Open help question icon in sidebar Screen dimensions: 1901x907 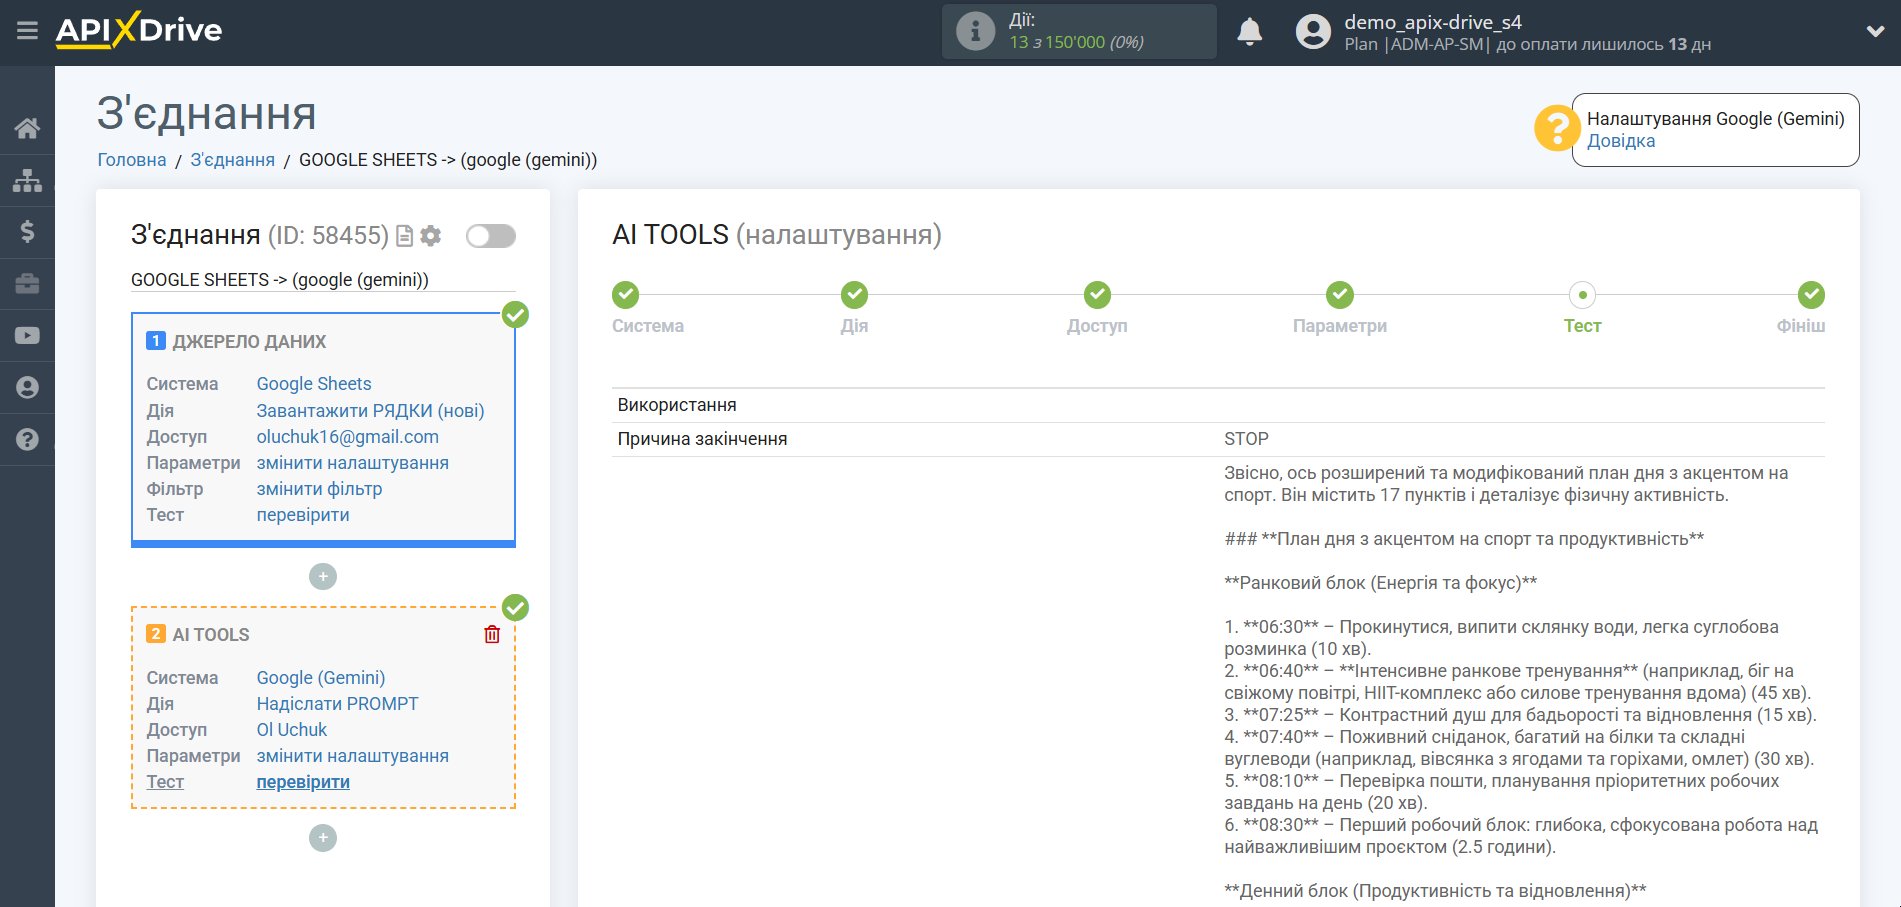pos(27,440)
